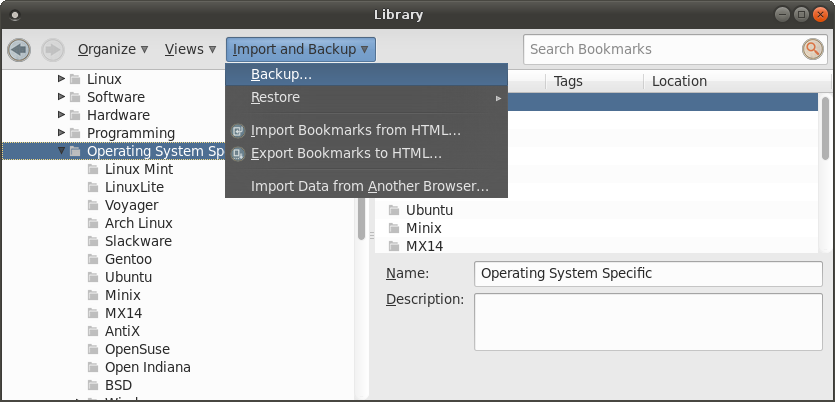Image resolution: width=835 pixels, height=402 pixels.
Task: Select Open Indiana in the folder tree
Action: 148,367
